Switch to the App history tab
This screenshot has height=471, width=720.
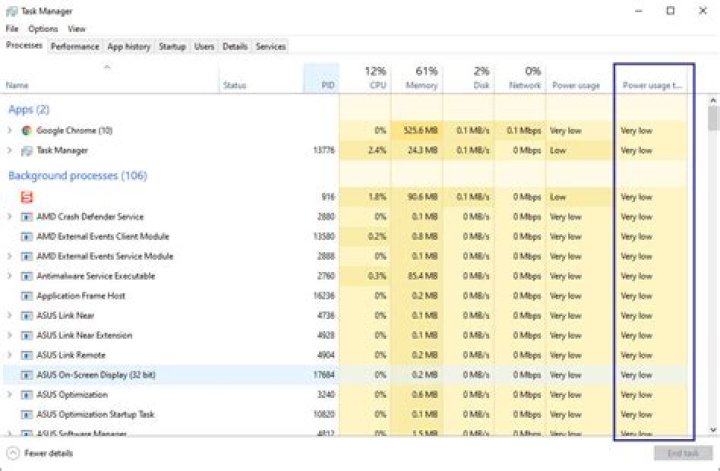129,46
